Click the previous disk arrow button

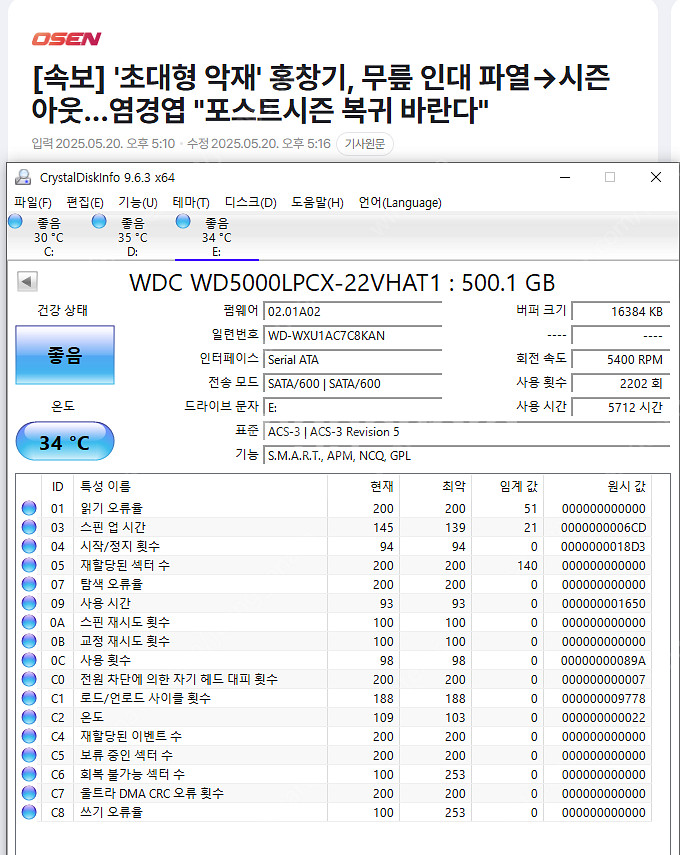pos(27,283)
